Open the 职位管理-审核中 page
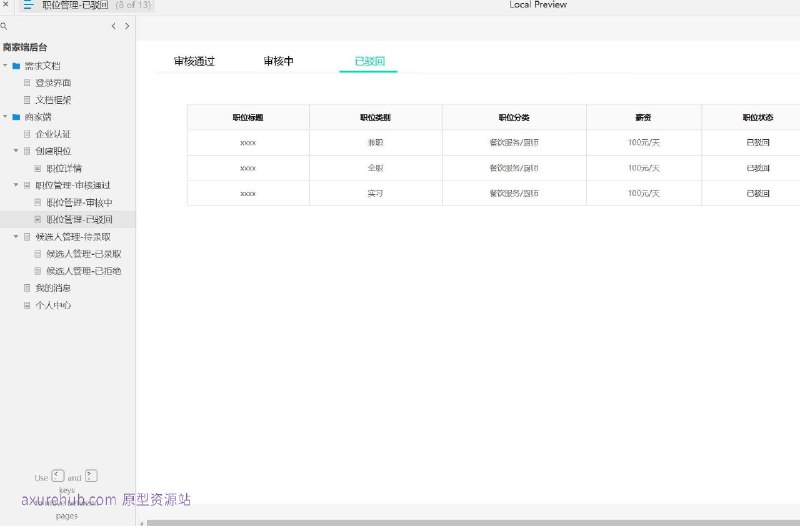The image size is (800, 526). [x=79, y=203]
